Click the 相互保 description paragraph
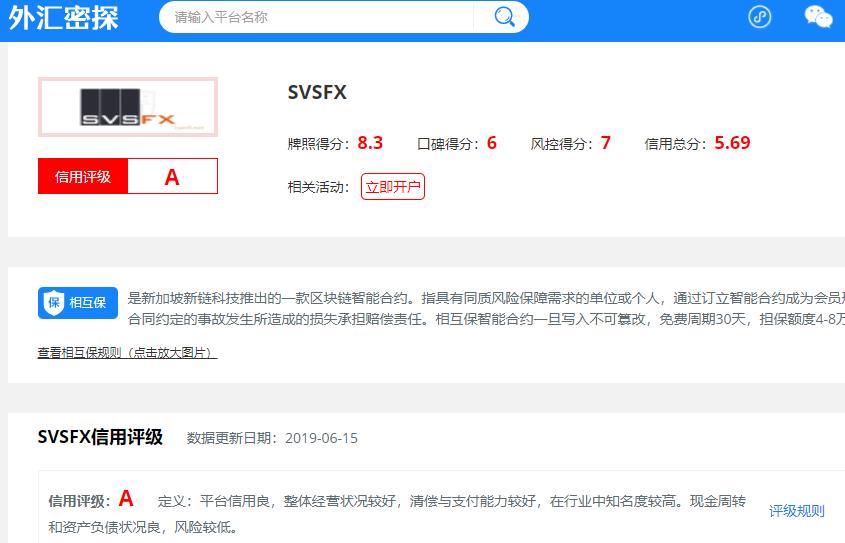Viewport: 845px width, 543px height. pyautogui.click(x=486, y=309)
